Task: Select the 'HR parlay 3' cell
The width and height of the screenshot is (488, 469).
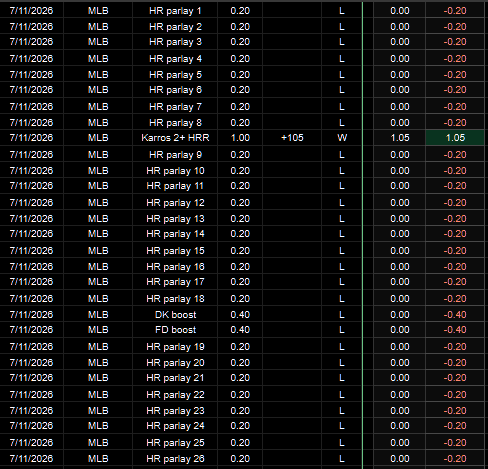Action: pos(175,42)
